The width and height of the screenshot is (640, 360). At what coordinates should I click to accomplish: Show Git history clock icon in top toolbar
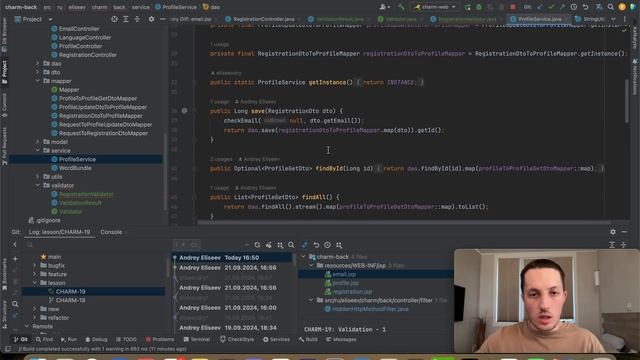coord(574,7)
